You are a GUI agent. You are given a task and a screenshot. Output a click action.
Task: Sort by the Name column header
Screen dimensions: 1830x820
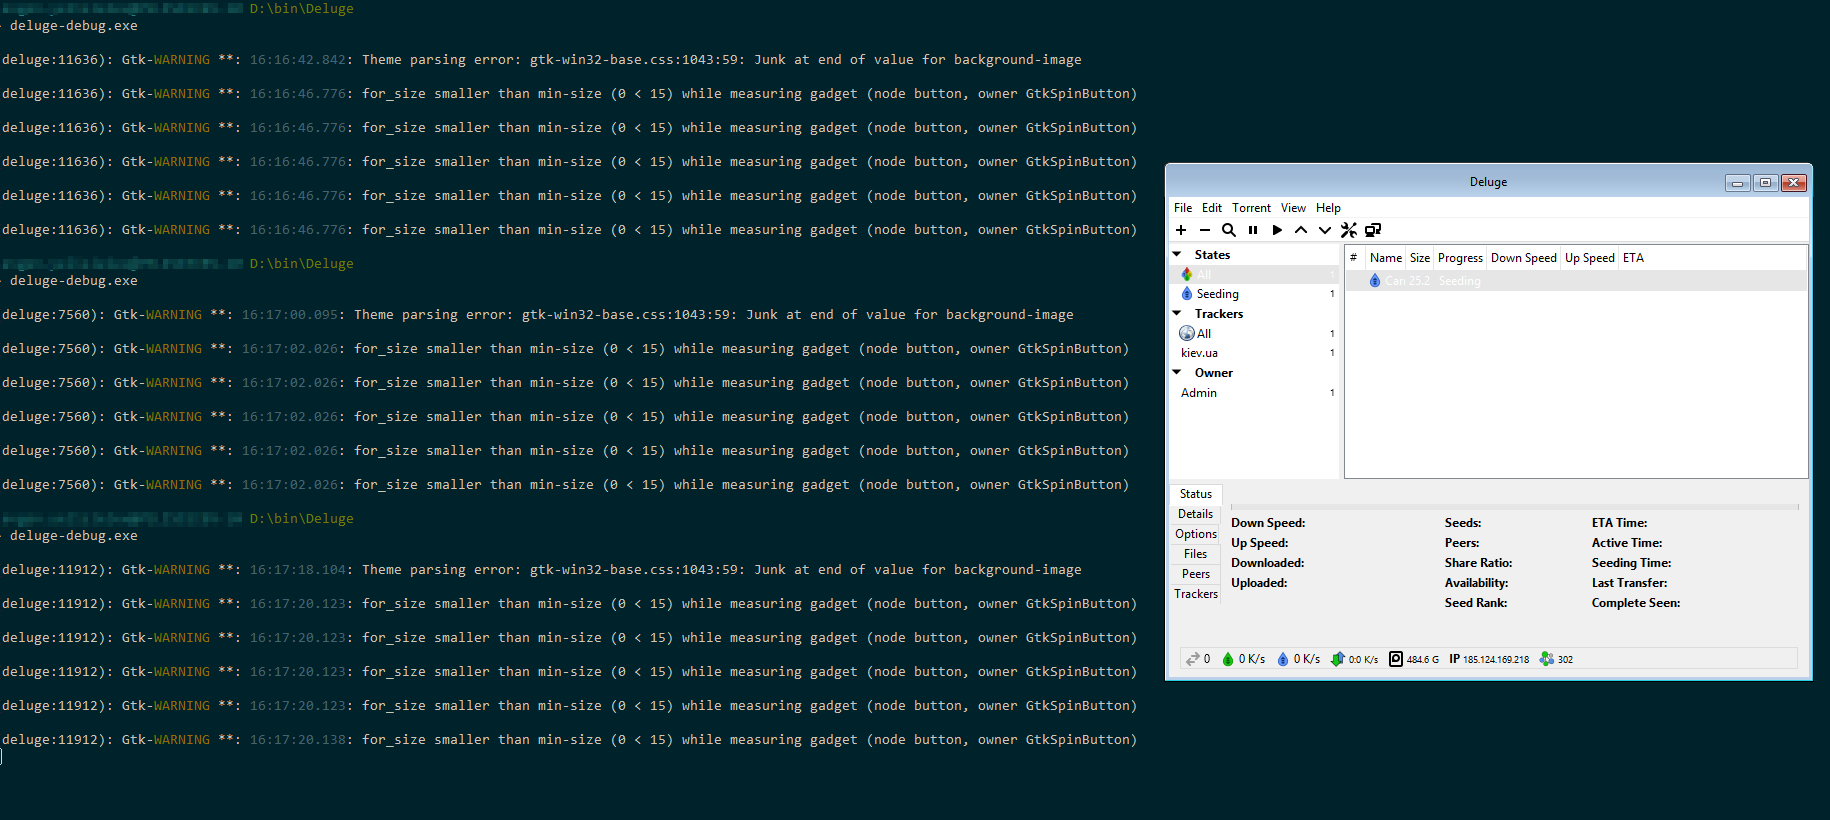click(1385, 258)
